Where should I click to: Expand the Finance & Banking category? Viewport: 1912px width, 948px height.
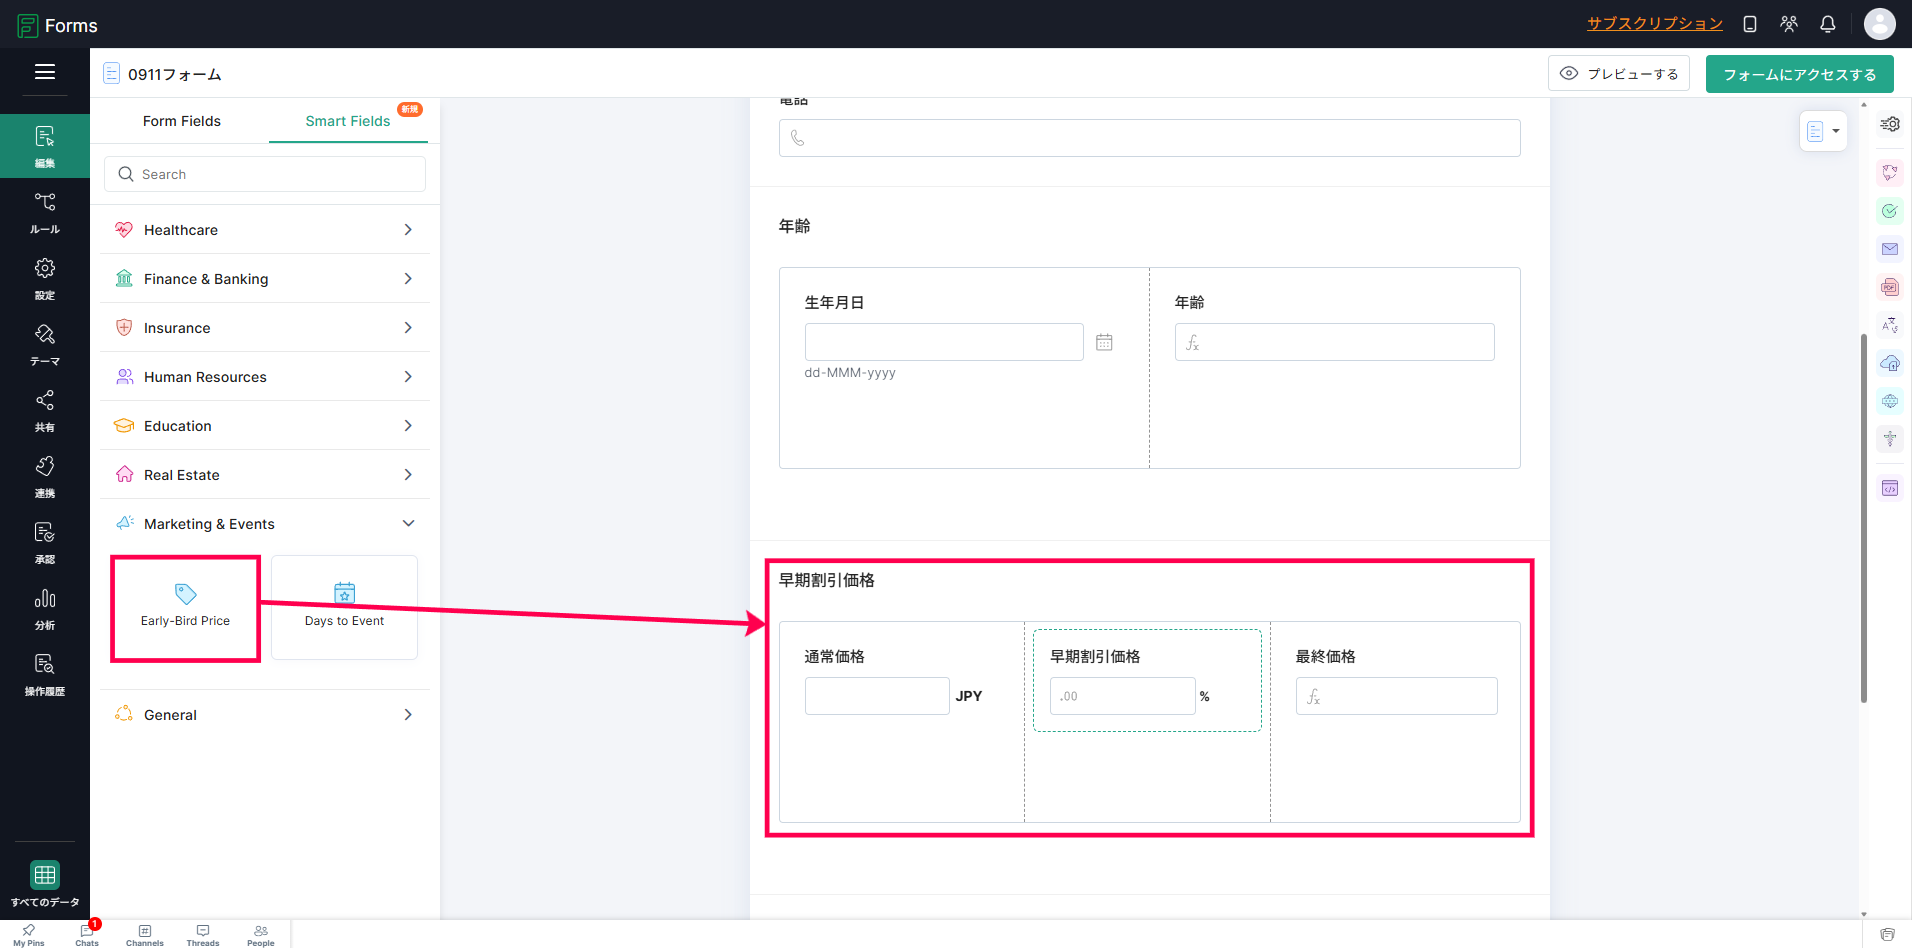point(265,279)
